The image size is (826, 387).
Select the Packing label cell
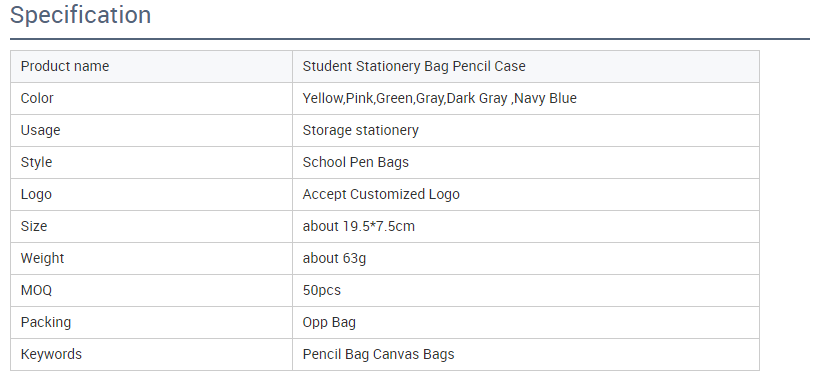[x=151, y=322]
